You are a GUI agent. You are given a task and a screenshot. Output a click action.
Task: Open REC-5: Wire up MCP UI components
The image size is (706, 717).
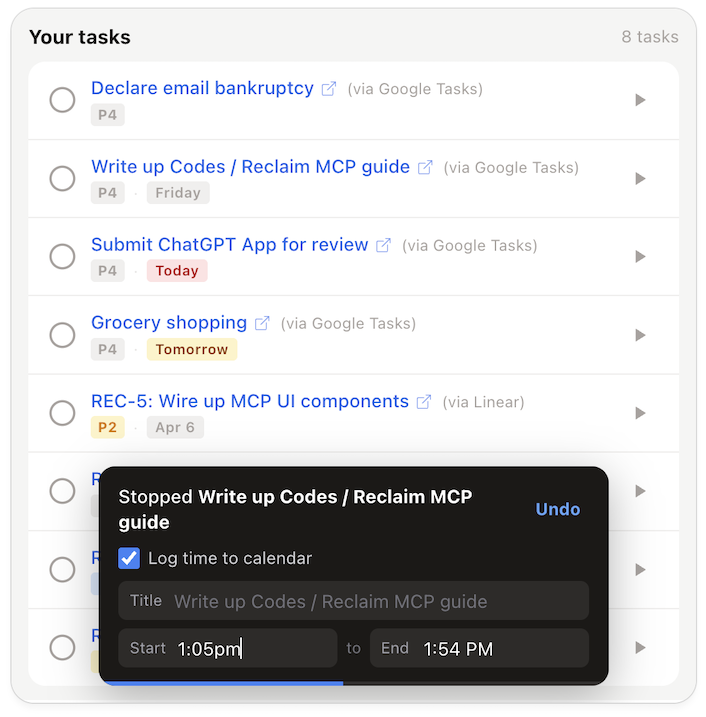pyautogui.click(x=250, y=402)
